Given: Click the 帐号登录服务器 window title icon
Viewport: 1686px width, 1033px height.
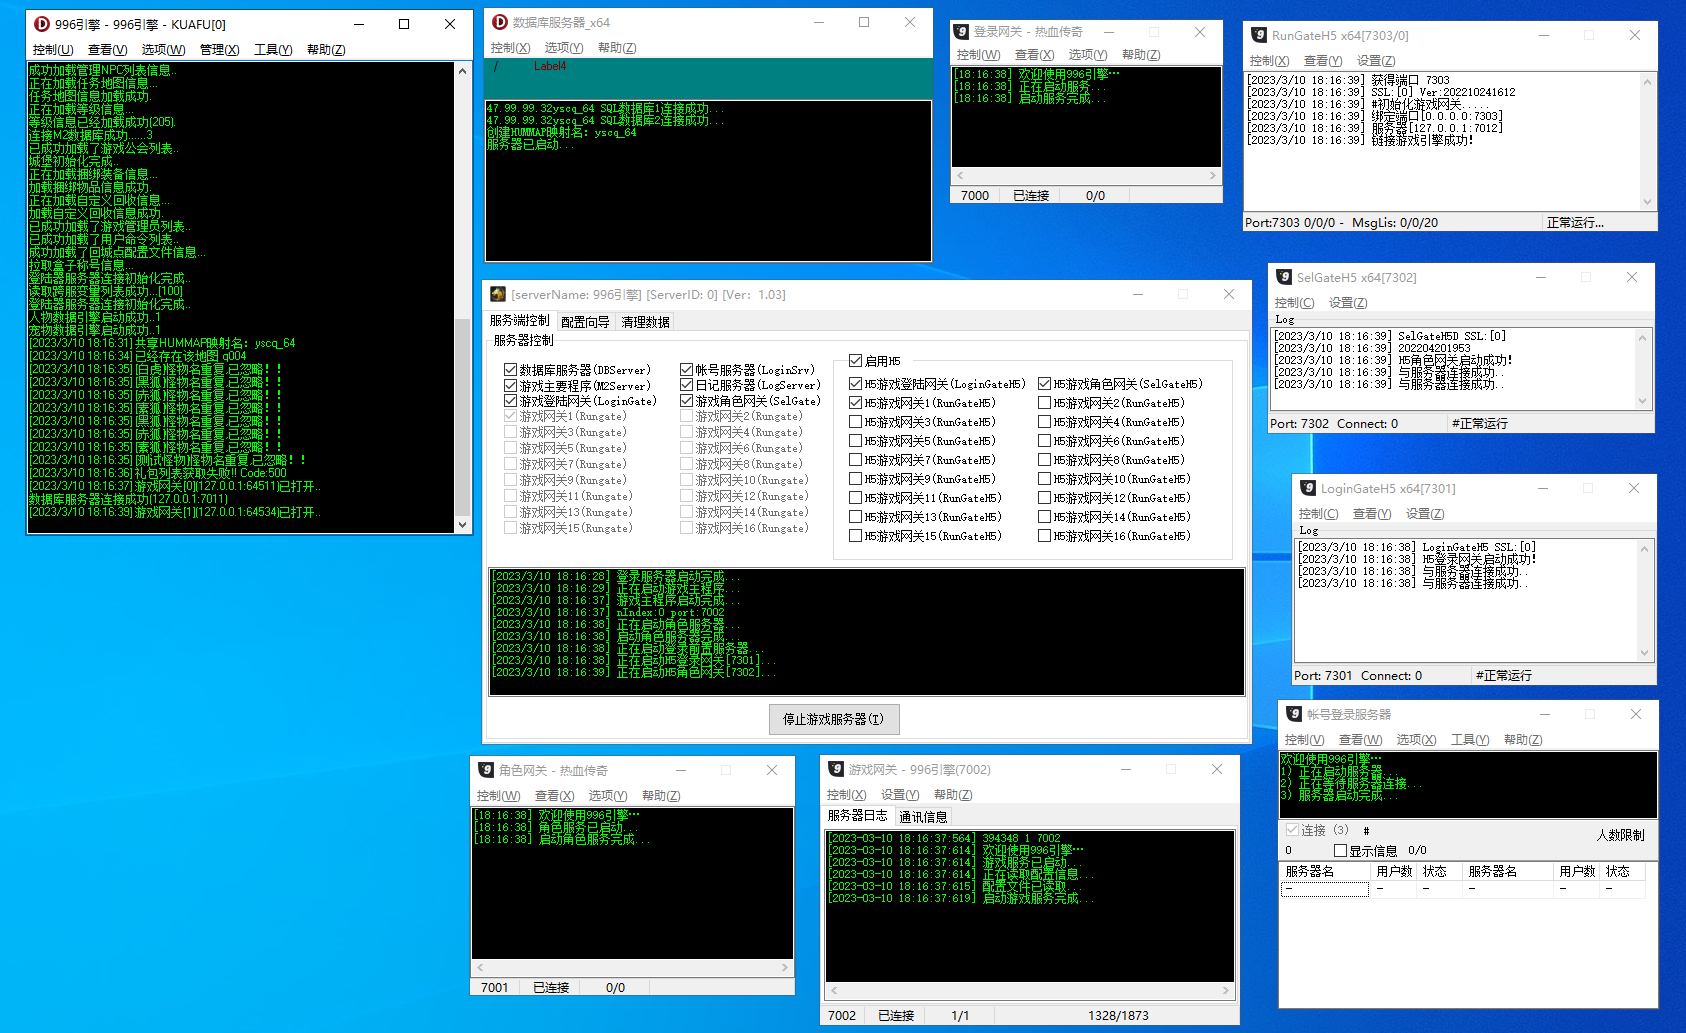Looking at the screenshot, I should point(1294,714).
